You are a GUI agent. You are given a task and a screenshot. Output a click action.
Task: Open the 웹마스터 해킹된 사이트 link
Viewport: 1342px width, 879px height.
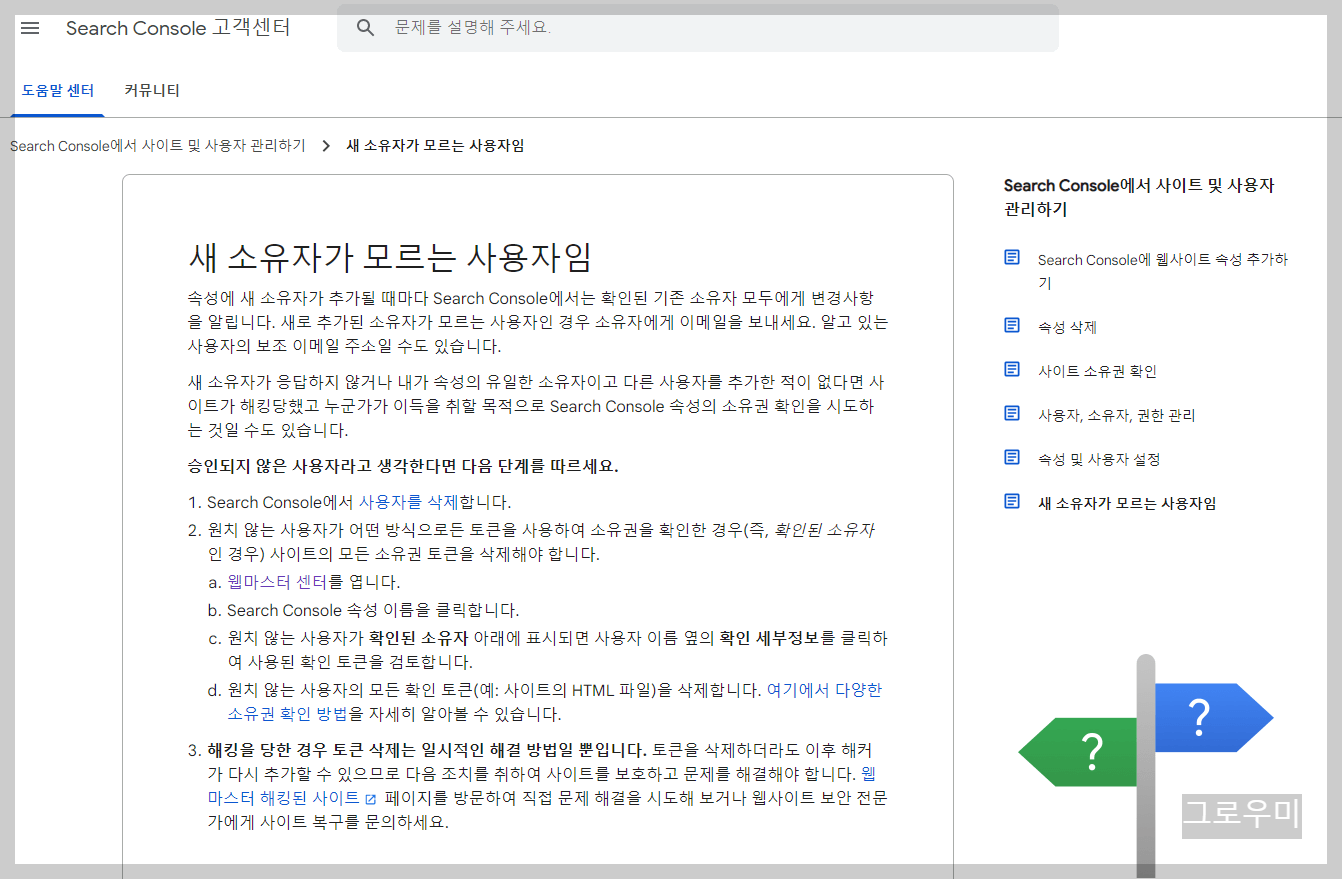pyautogui.click(x=541, y=786)
